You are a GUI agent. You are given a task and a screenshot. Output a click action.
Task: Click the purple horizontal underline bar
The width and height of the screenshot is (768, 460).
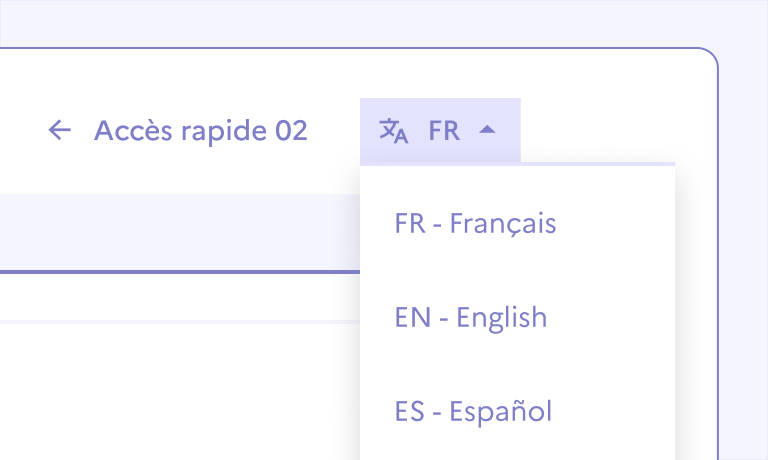(x=180, y=271)
